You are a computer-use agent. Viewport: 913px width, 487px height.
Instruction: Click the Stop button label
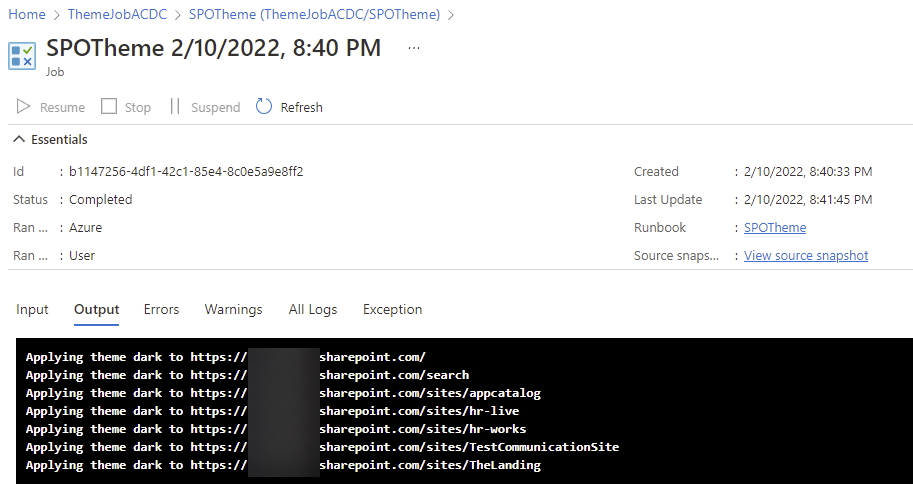pyautogui.click(x=137, y=108)
